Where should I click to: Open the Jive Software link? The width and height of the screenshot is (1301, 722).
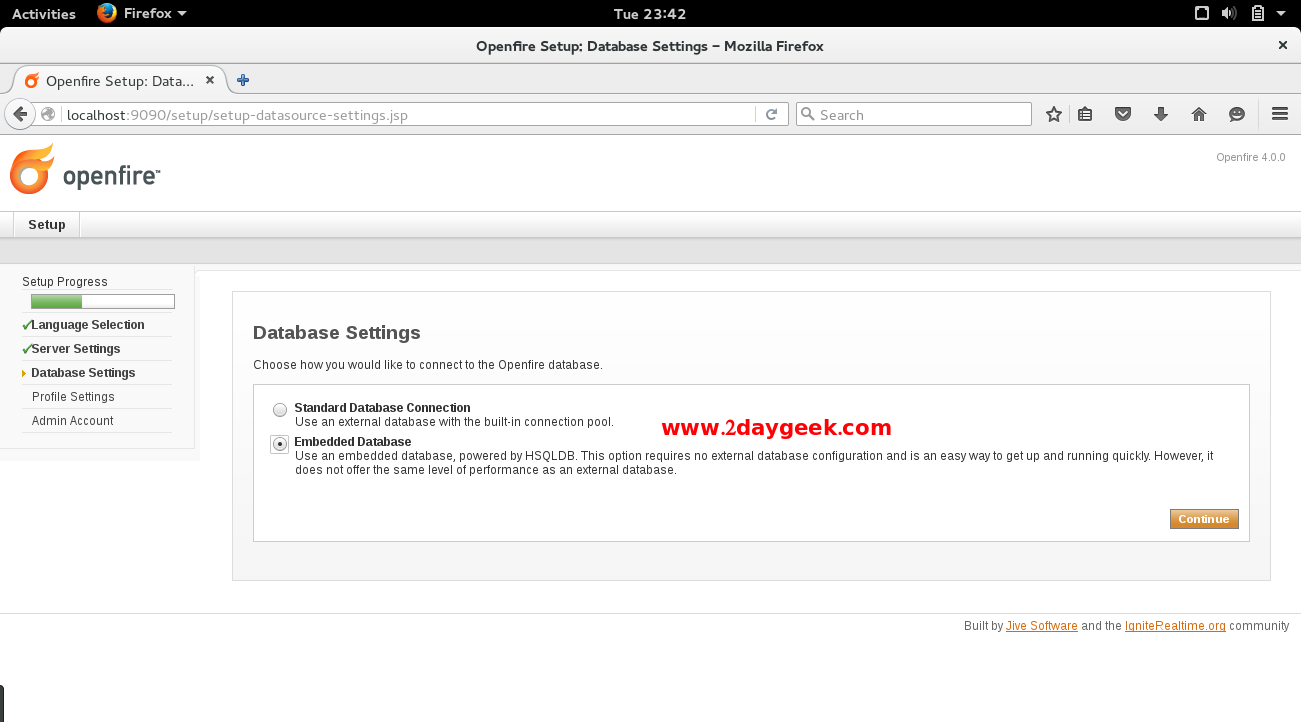tap(1042, 626)
